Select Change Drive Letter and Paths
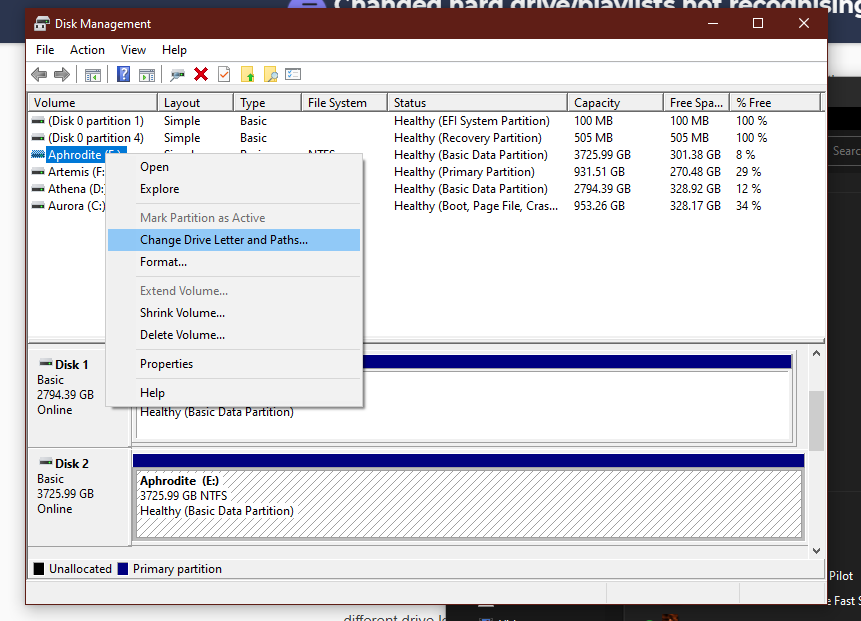Image resolution: width=861 pixels, height=621 pixels. (x=234, y=240)
